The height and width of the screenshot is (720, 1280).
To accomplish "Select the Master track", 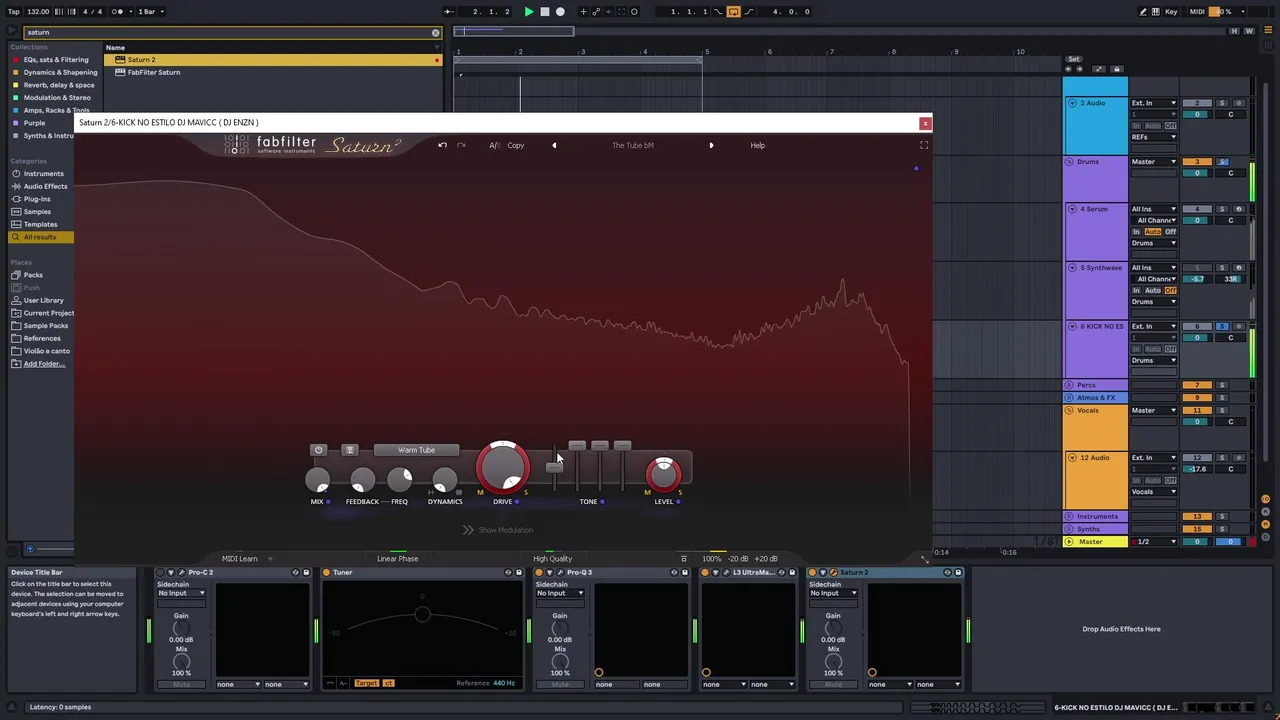I will (1096, 542).
